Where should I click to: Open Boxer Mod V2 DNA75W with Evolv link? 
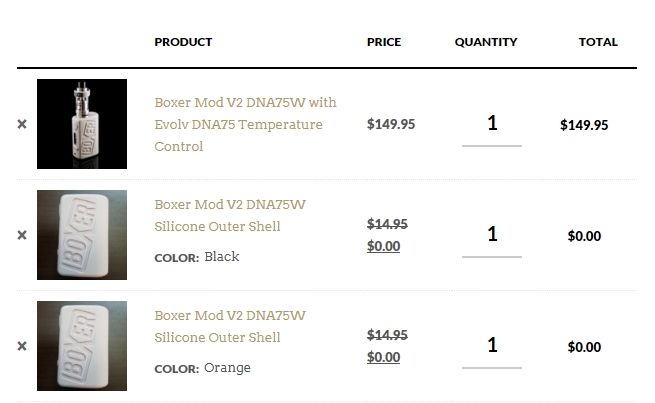point(245,124)
